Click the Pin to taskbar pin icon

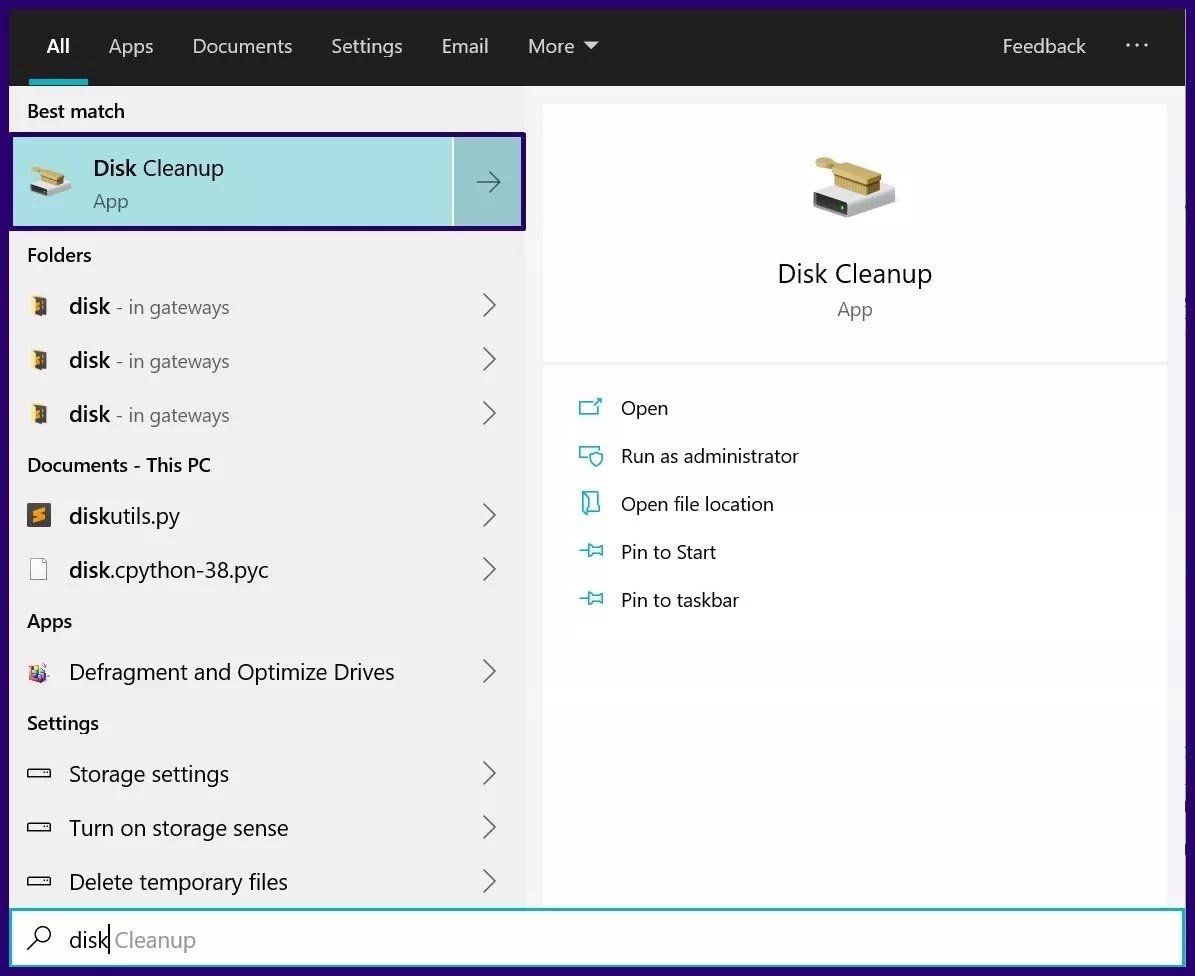591,599
